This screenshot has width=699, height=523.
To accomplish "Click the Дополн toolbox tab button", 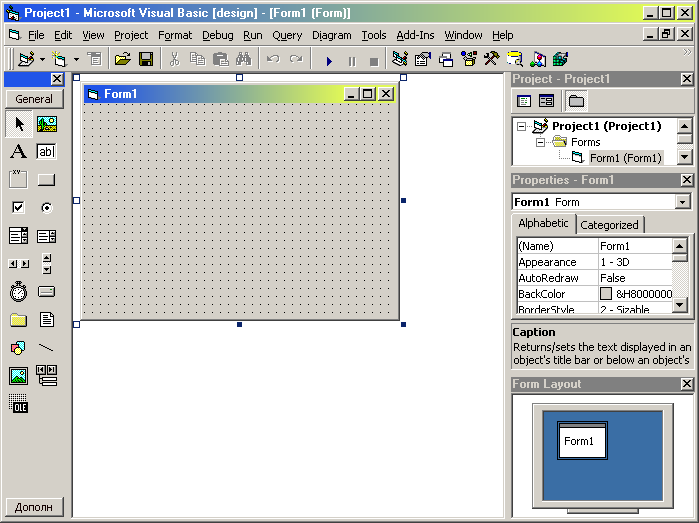I will [x=34, y=507].
